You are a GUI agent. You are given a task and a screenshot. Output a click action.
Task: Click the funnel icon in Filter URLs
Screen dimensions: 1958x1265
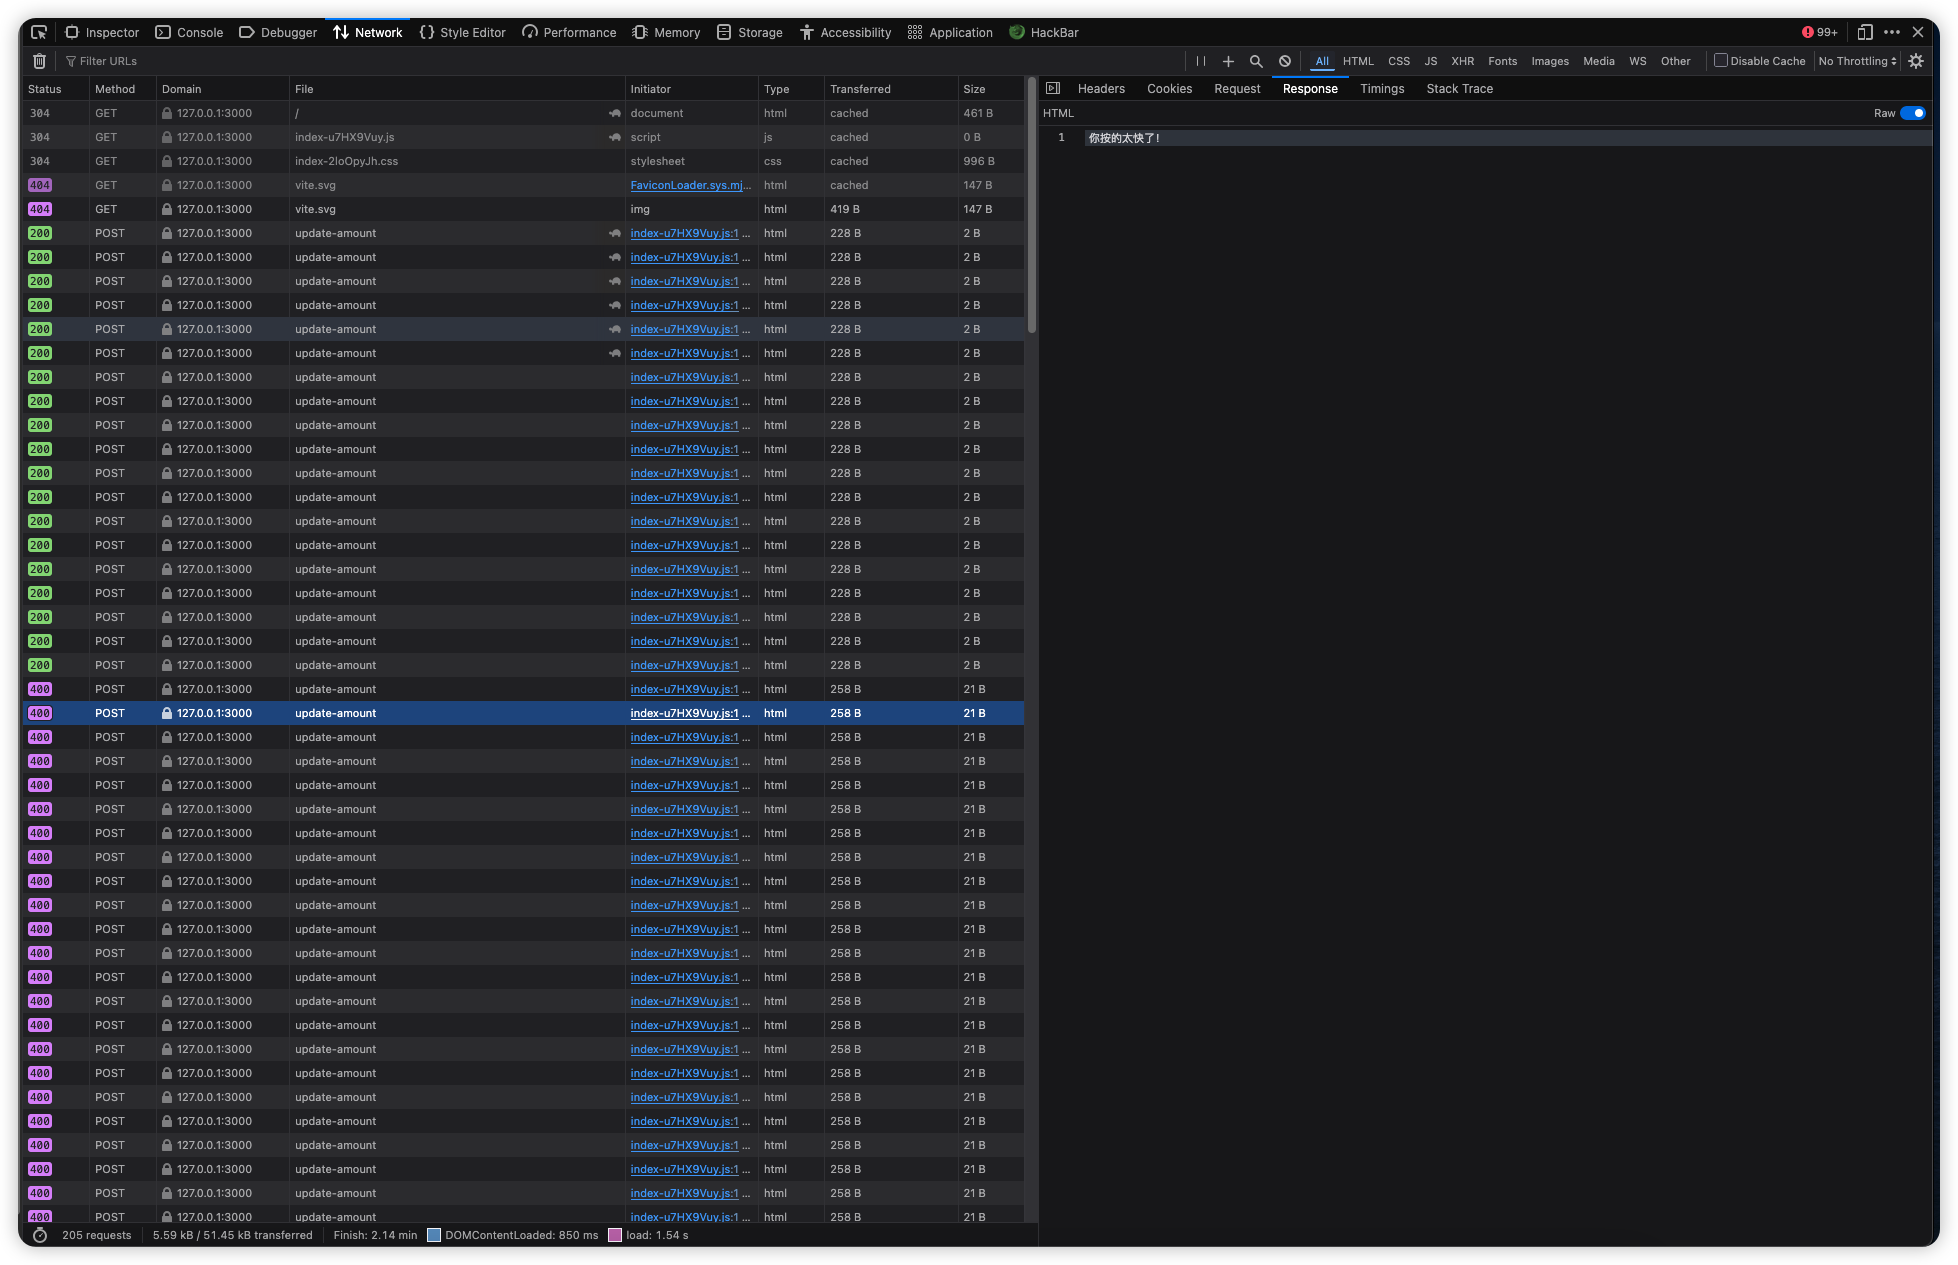coord(71,61)
